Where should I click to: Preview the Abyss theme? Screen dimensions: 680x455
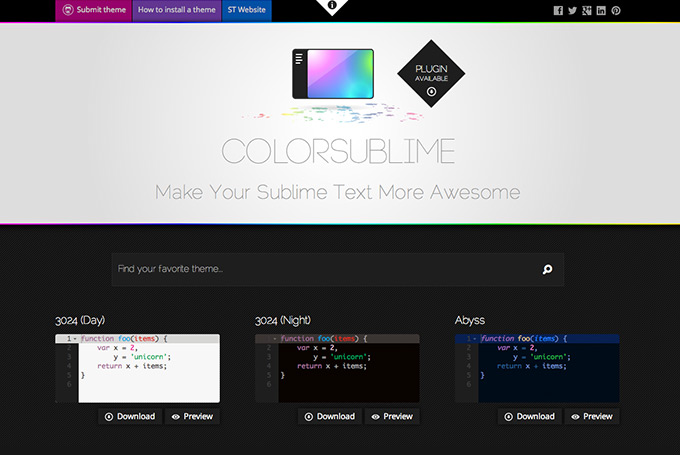pos(592,416)
